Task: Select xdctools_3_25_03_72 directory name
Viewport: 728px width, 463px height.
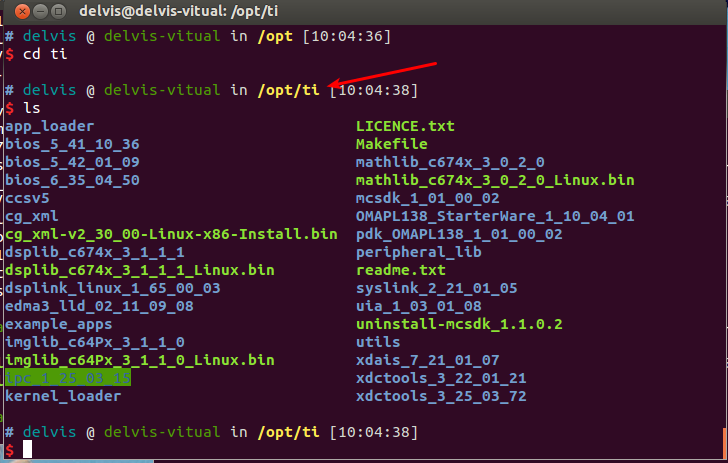Action: 441,397
